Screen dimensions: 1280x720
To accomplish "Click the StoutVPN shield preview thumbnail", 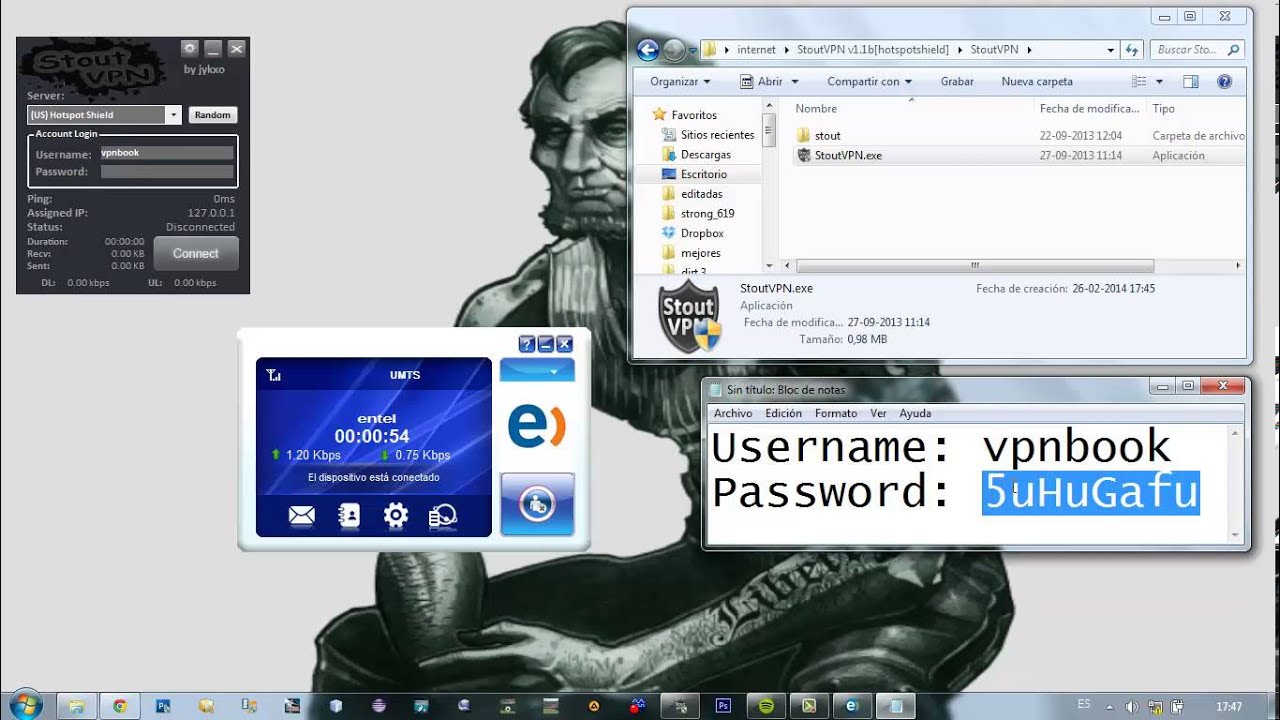I will point(689,317).
